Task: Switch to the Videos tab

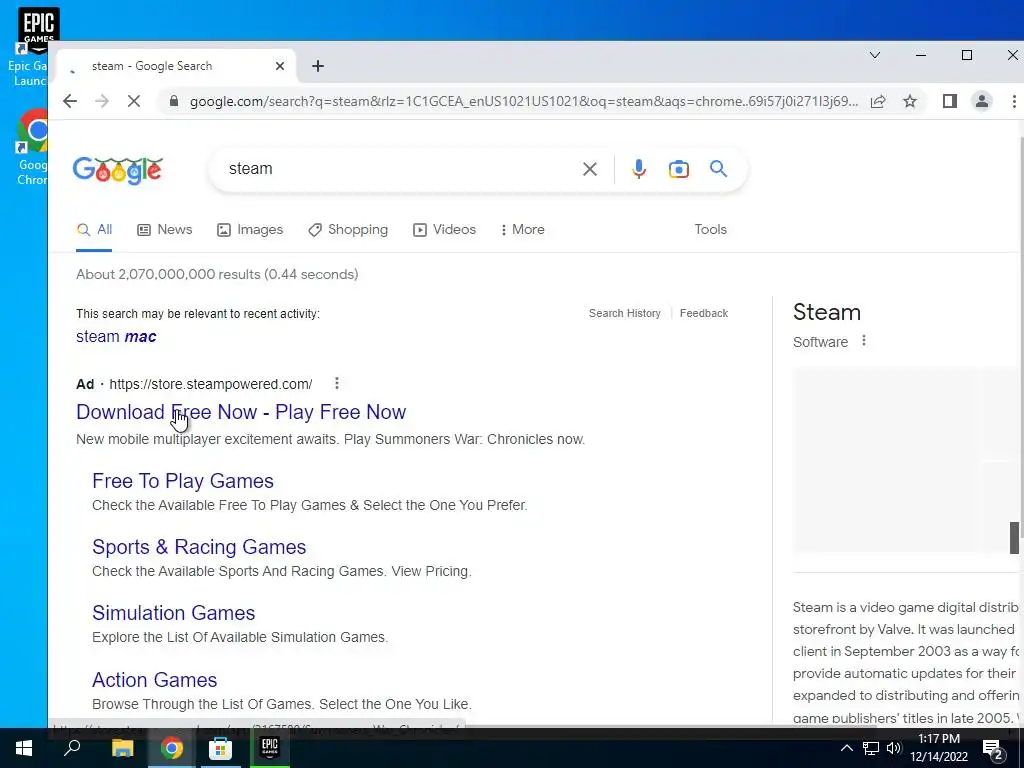Action: pos(444,230)
